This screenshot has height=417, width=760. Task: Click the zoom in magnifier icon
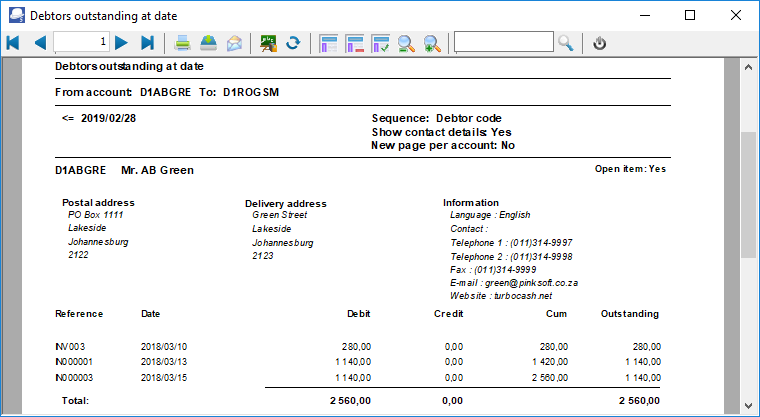(432, 43)
